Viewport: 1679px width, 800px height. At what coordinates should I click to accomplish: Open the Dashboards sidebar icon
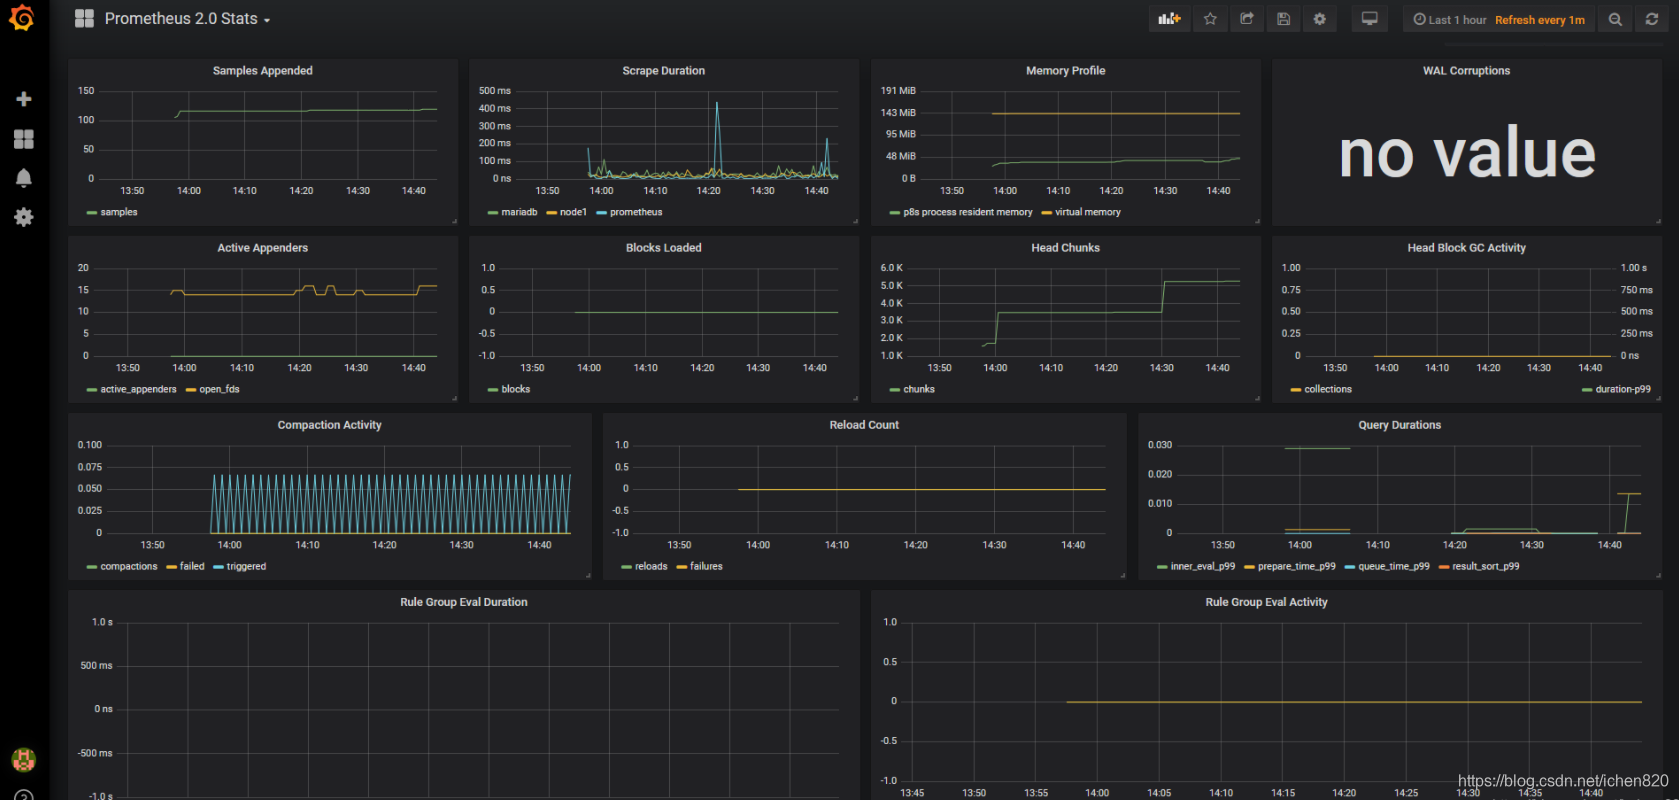(24, 139)
